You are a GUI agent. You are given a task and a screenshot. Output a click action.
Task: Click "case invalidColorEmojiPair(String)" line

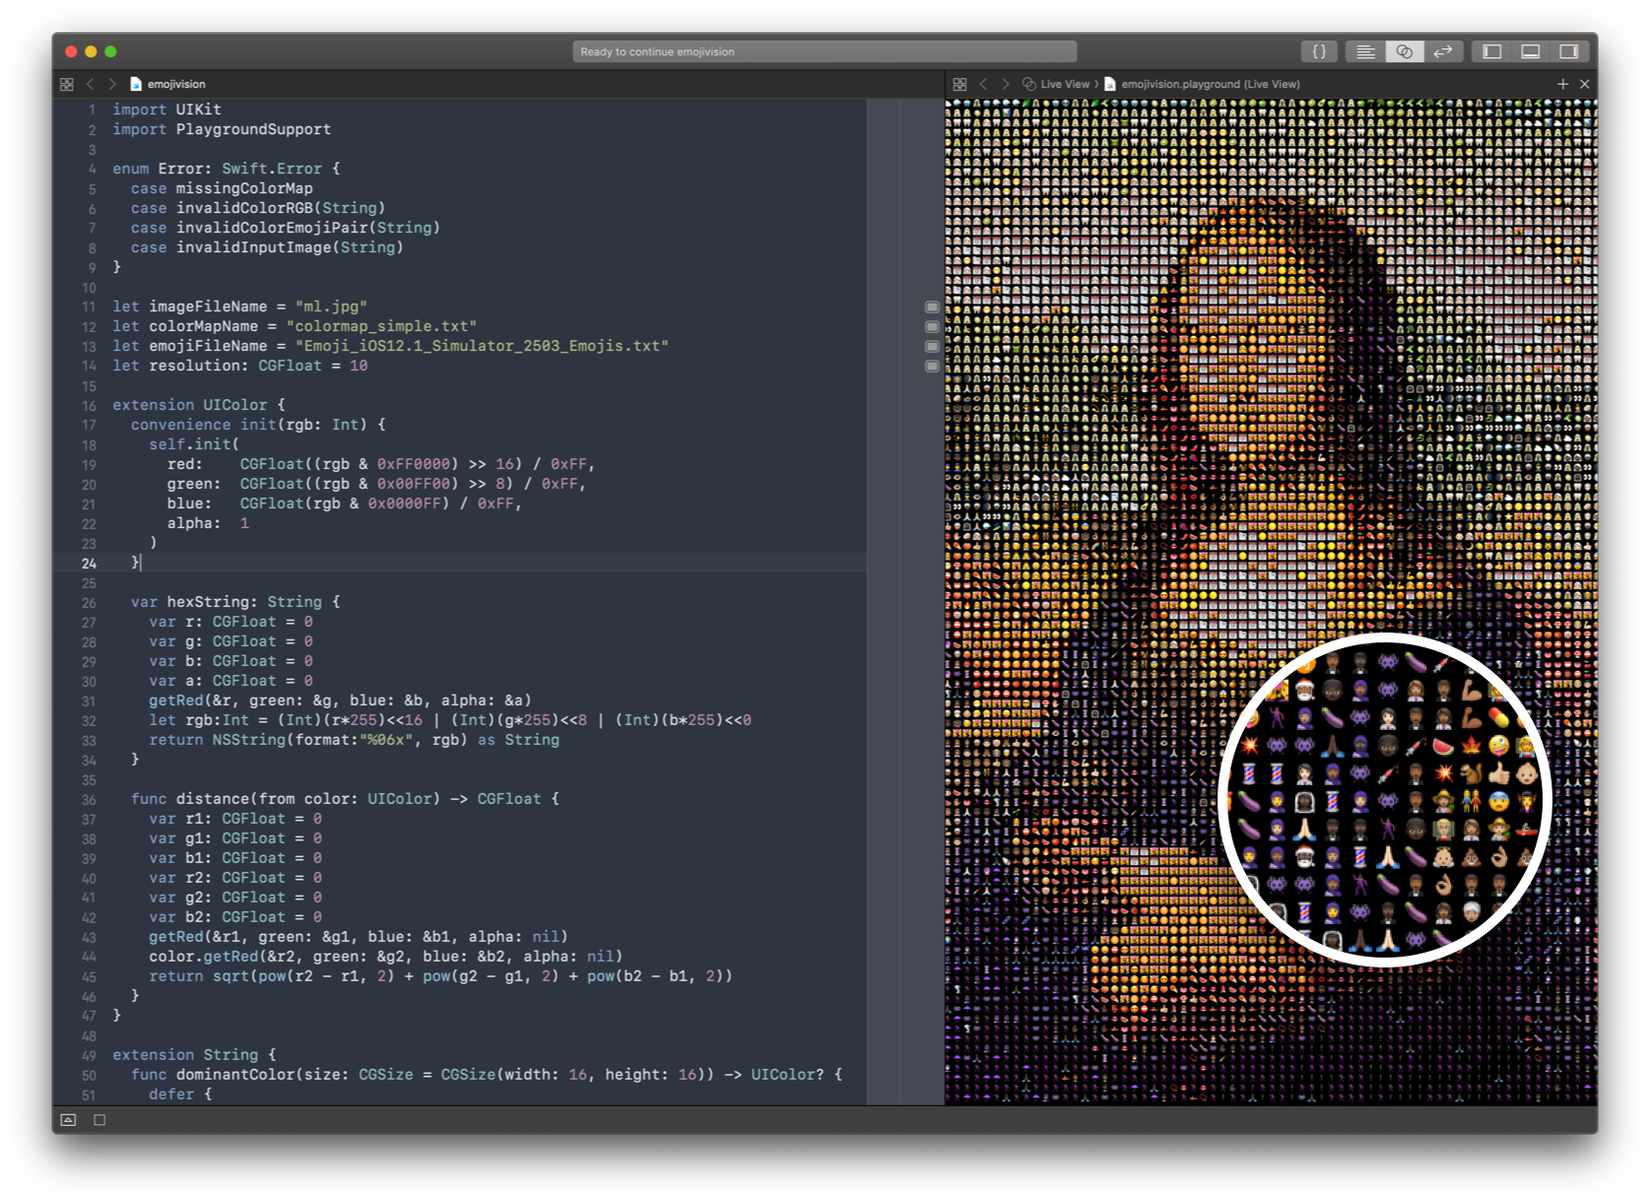[x=285, y=228]
